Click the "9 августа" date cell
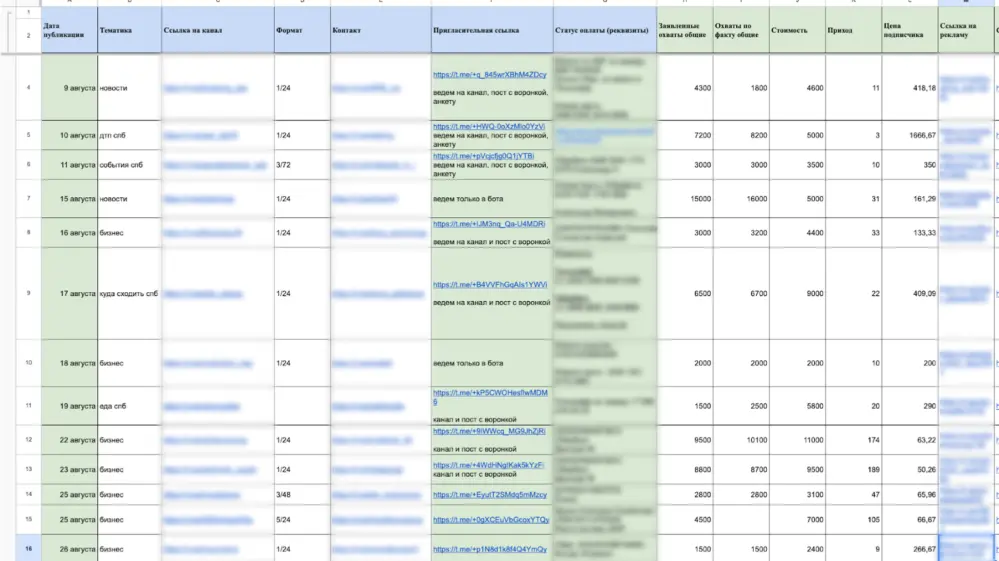This screenshot has height=561, width=999. [69, 88]
